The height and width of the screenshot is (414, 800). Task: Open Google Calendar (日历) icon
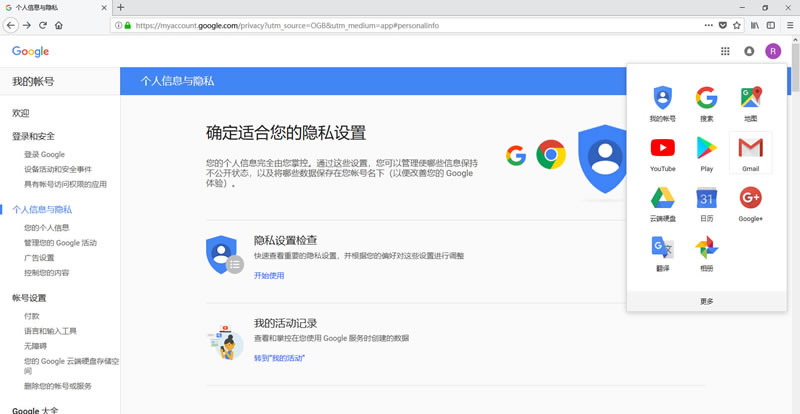tap(707, 204)
